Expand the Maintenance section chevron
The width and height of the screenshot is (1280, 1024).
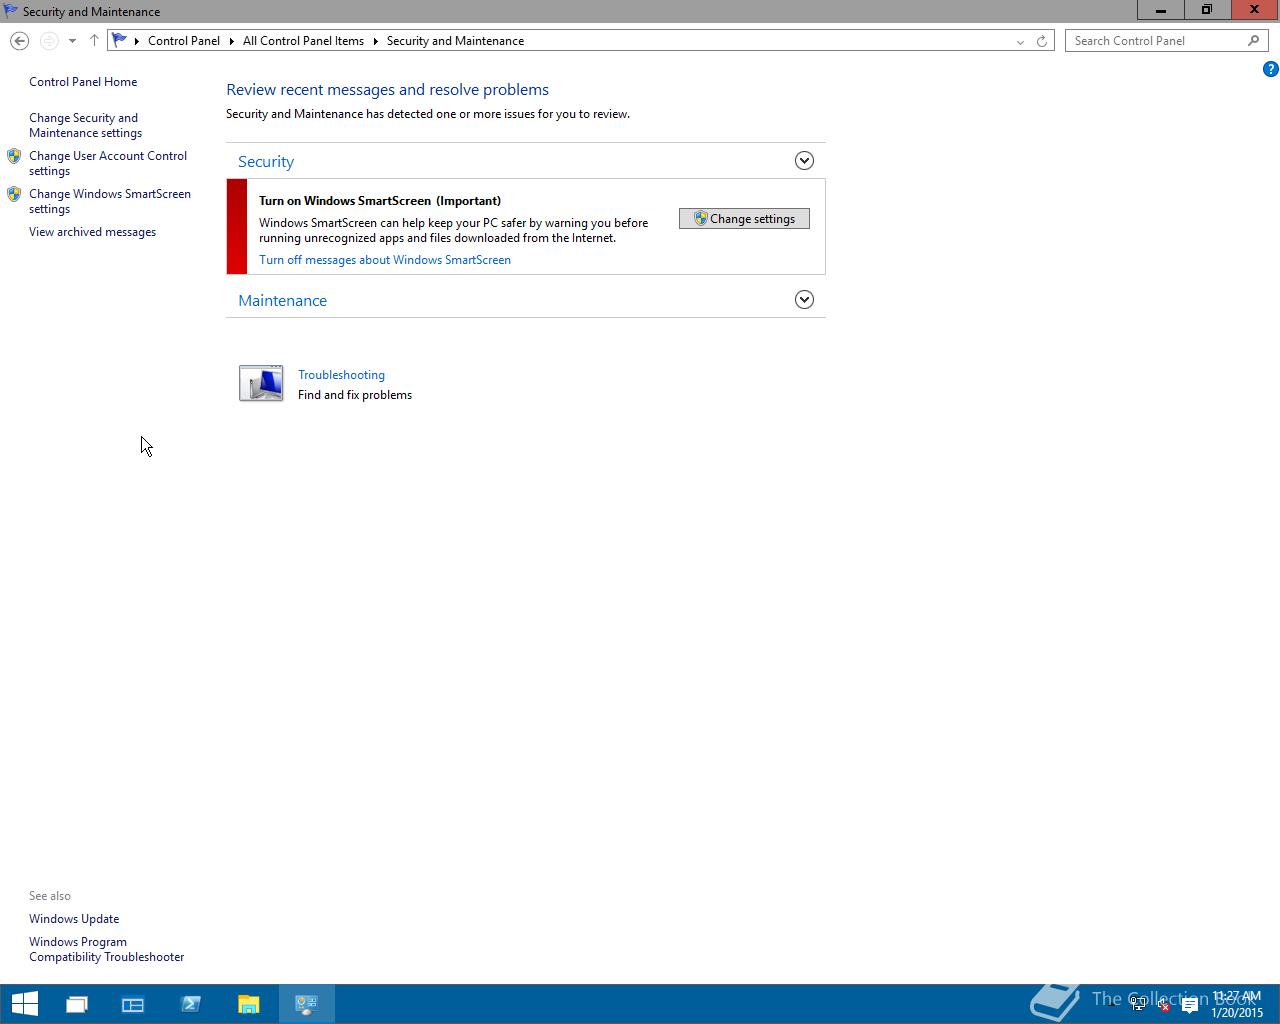804,300
